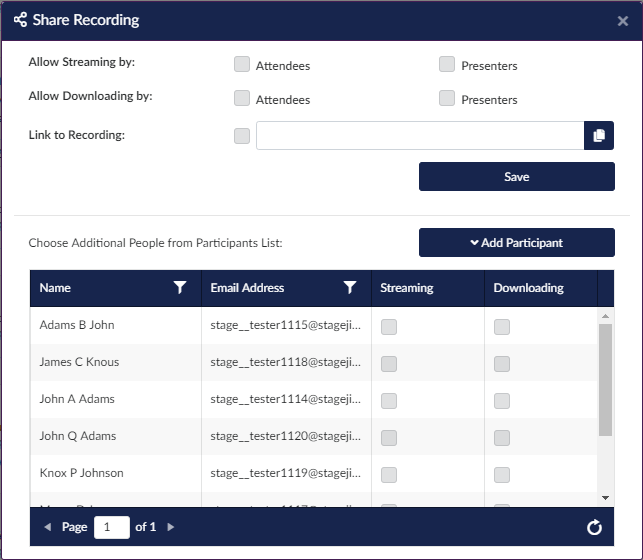The width and height of the screenshot is (643, 560).
Task: Go to next page arrow in pager
Action: click(171, 527)
